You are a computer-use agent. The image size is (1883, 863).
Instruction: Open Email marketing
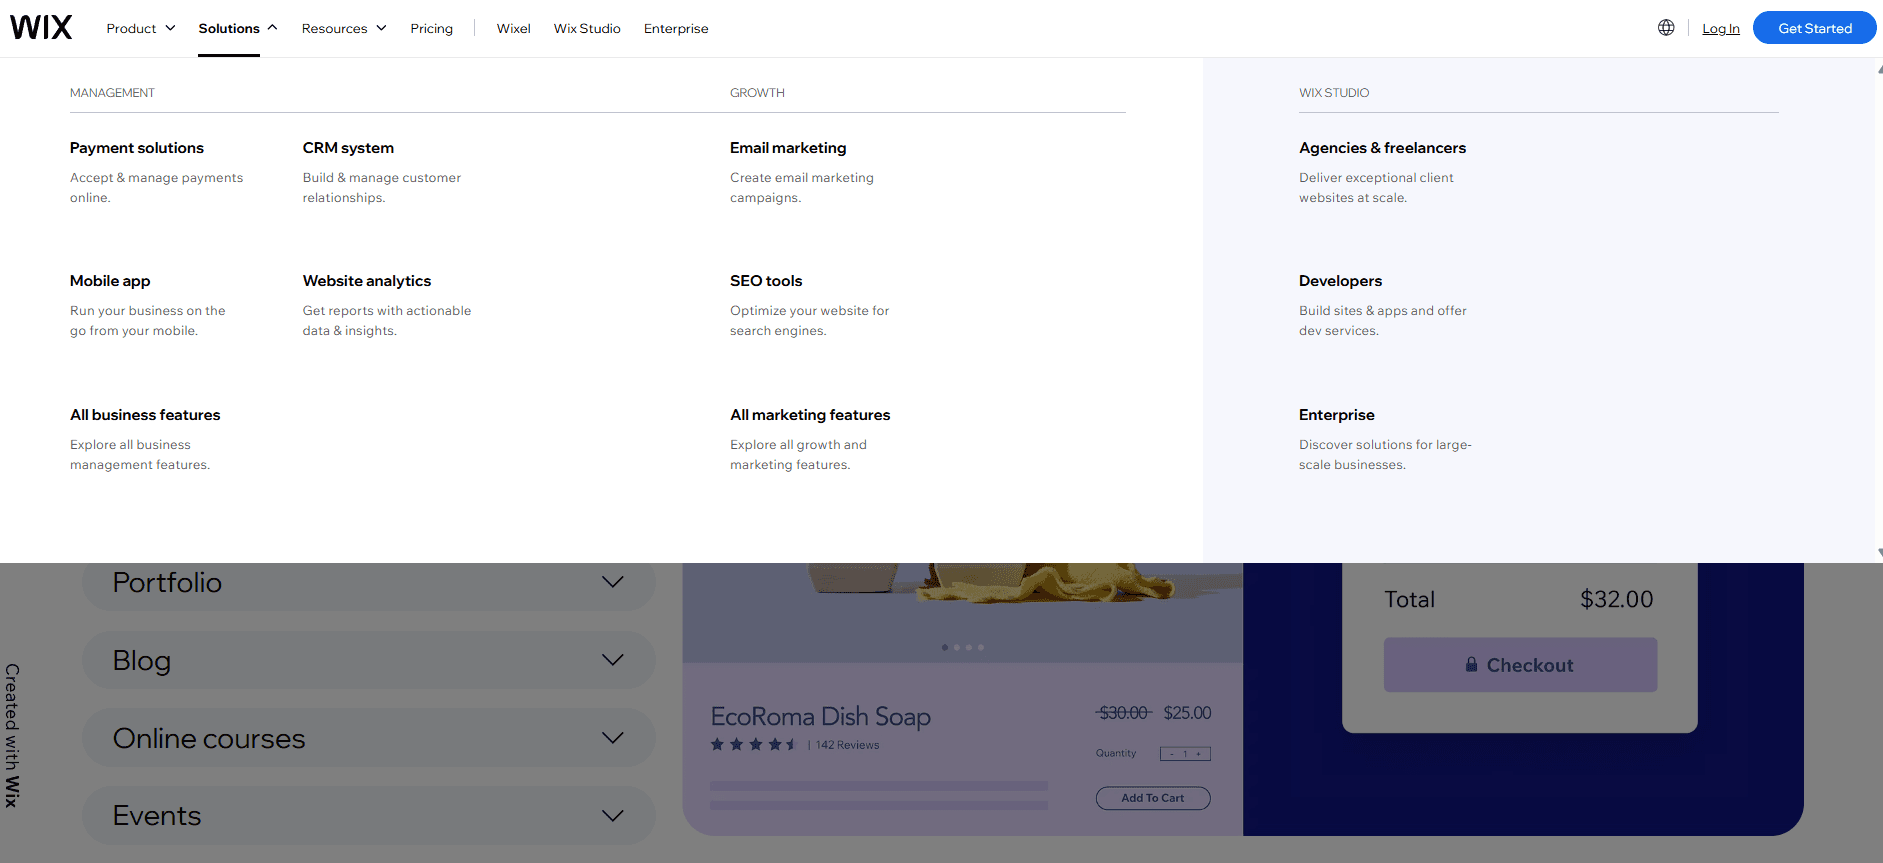pyautogui.click(x=788, y=148)
